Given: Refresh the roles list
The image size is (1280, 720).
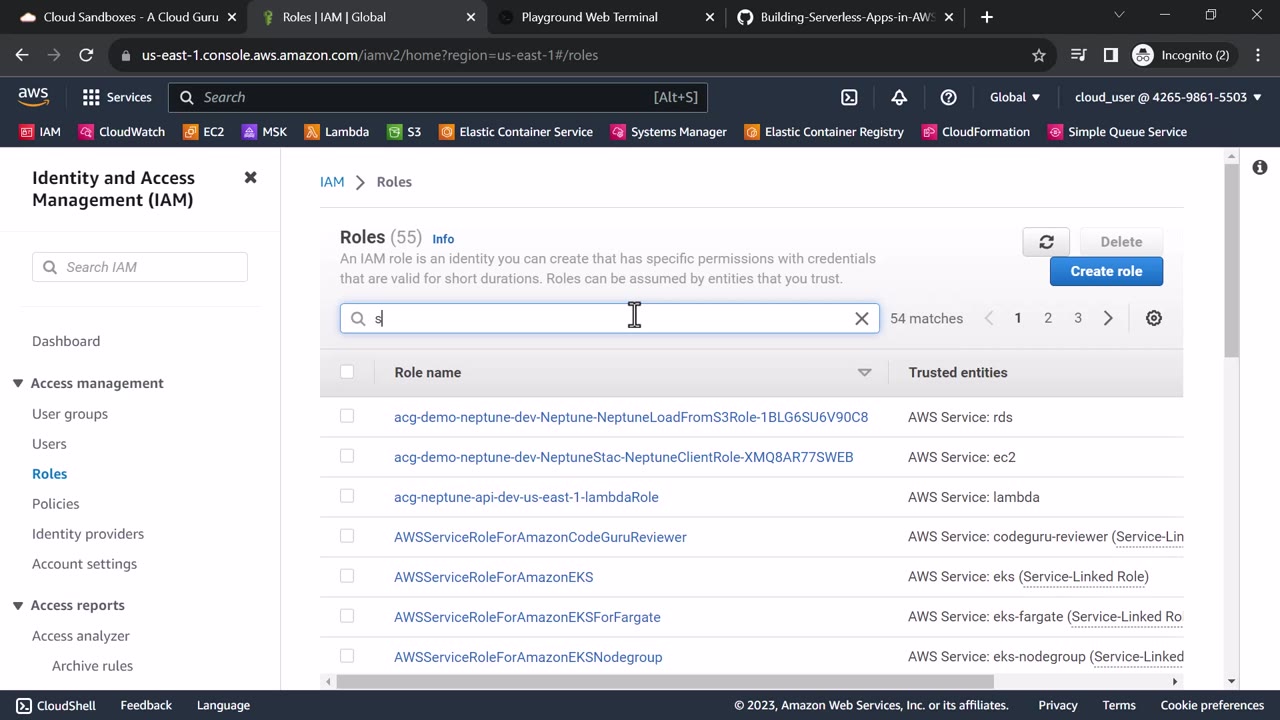Looking at the screenshot, I should (1046, 242).
